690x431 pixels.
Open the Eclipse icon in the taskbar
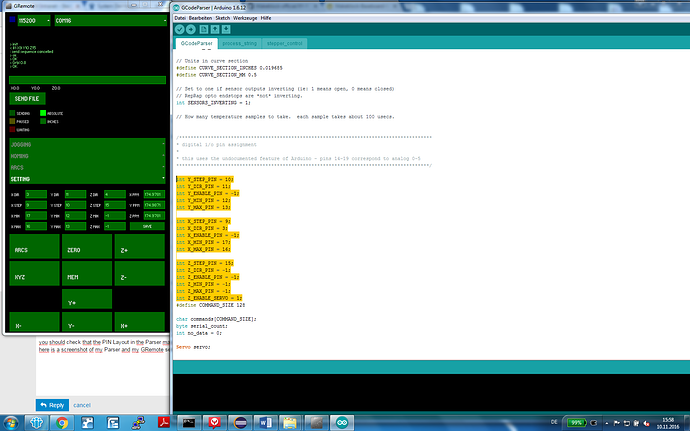click(240, 423)
